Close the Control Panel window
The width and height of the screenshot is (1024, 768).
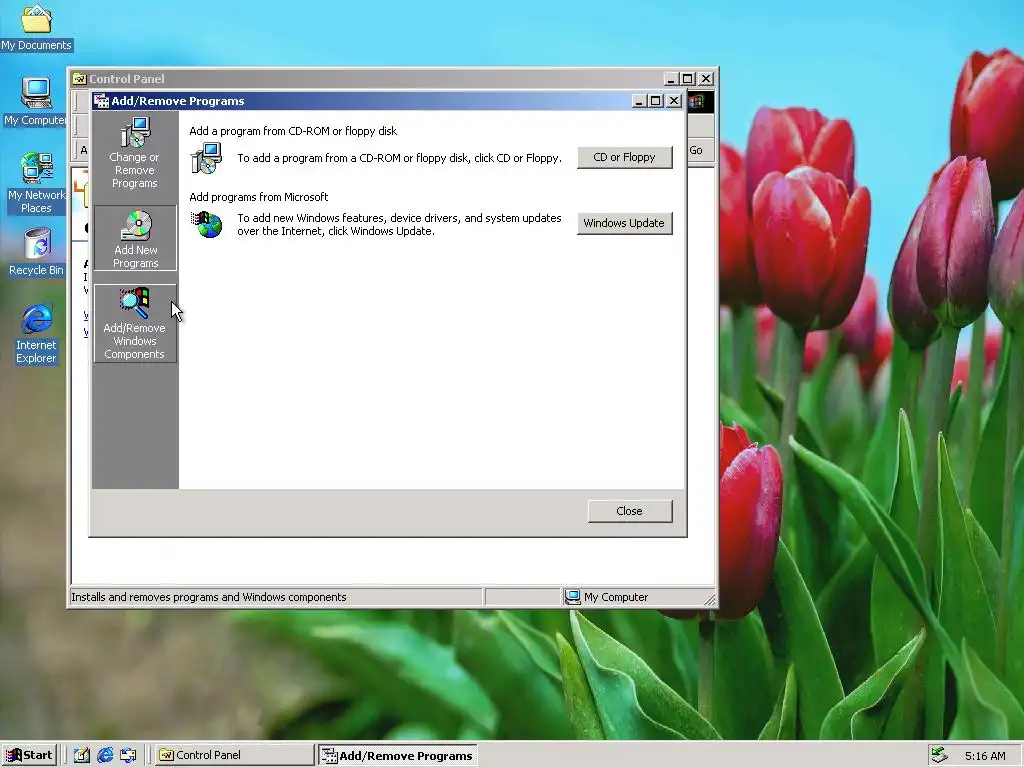click(706, 79)
